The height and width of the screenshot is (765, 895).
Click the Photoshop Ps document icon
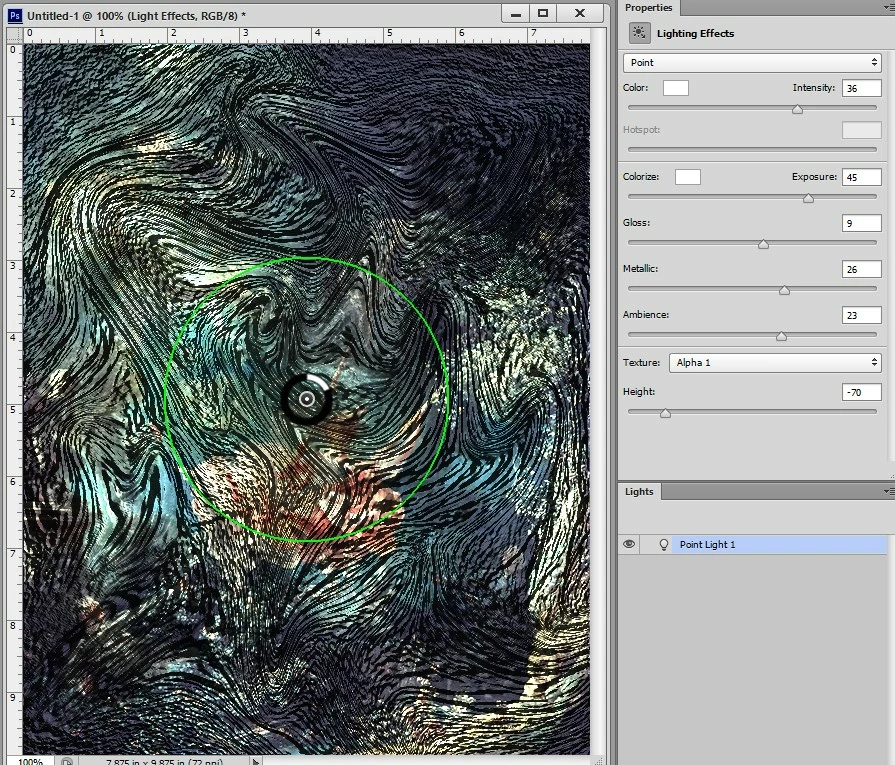click(x=15, y=15)
